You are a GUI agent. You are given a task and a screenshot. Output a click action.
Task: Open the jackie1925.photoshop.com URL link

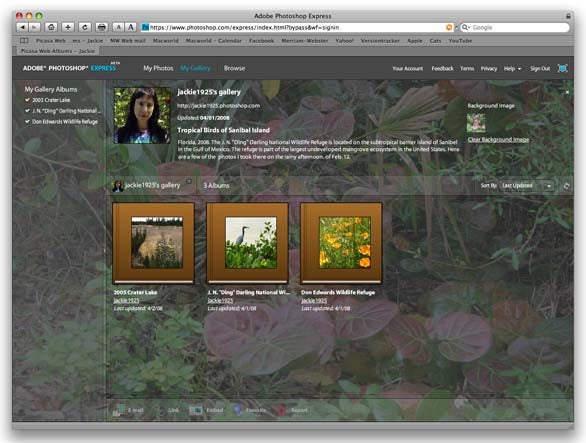point(218,106)
